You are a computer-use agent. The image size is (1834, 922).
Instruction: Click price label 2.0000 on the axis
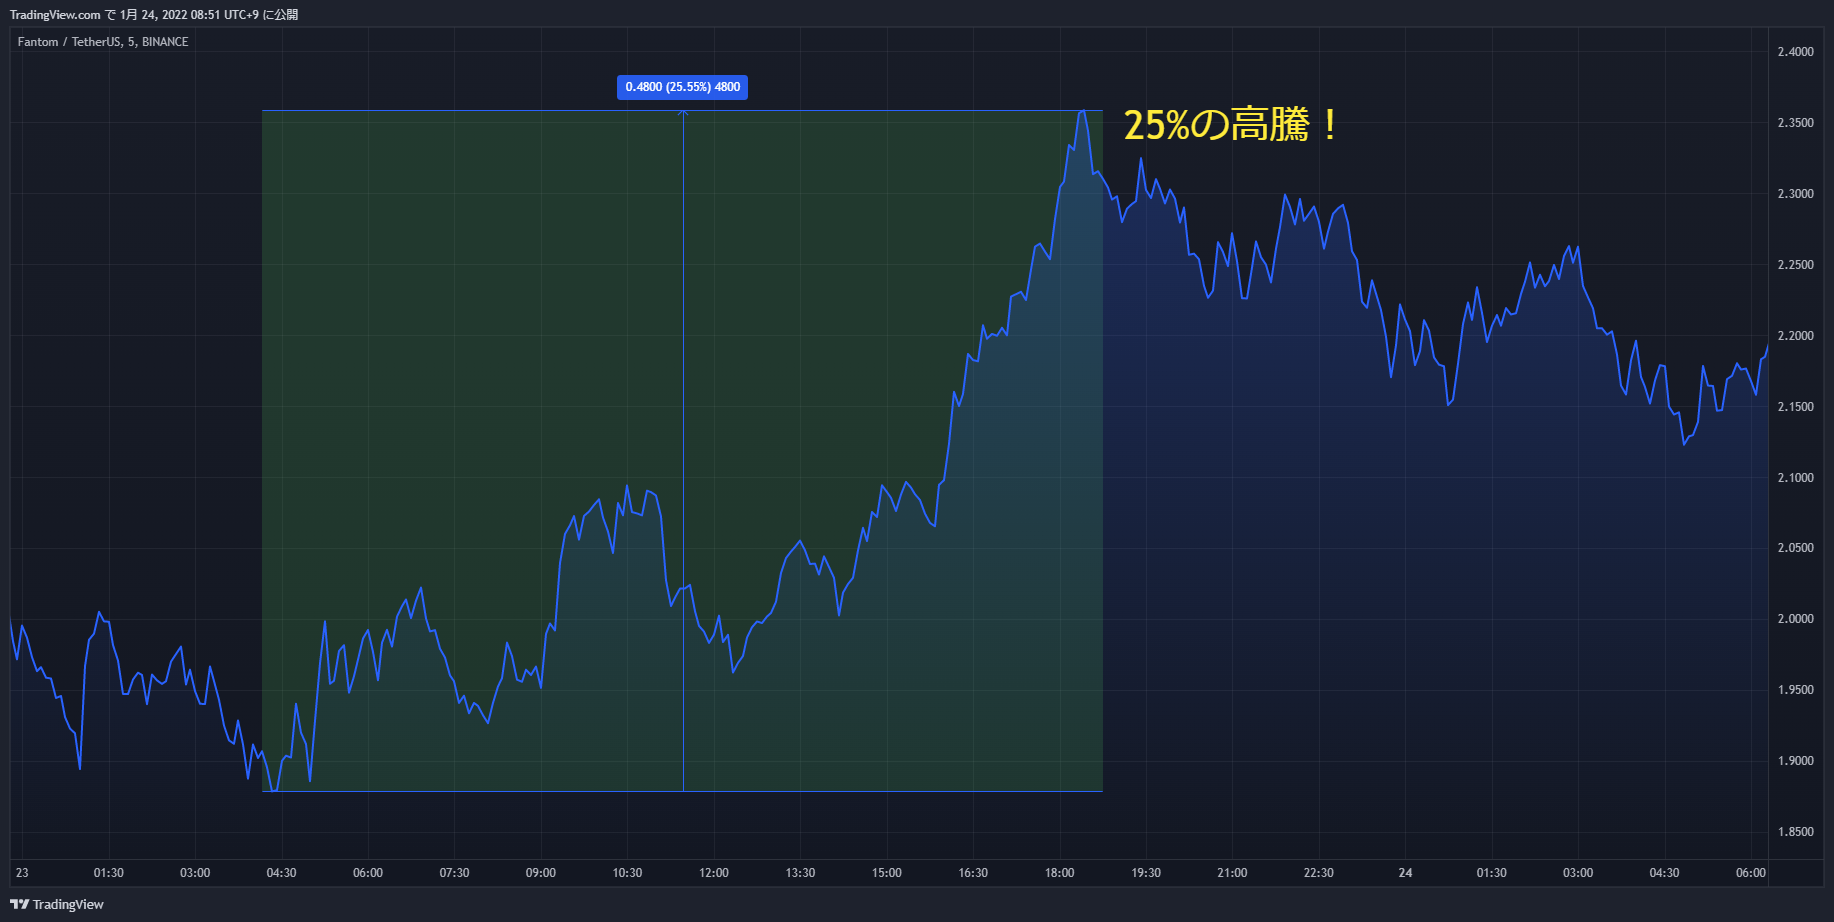[x=1795, y=619]
